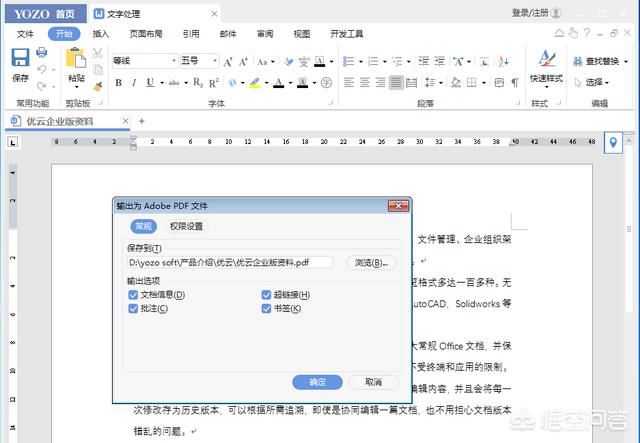This screenshot has height=443, width=640.
Task: Apply subscript R₂ formatting
Action: pyautogui.click(x=198, y=83)
